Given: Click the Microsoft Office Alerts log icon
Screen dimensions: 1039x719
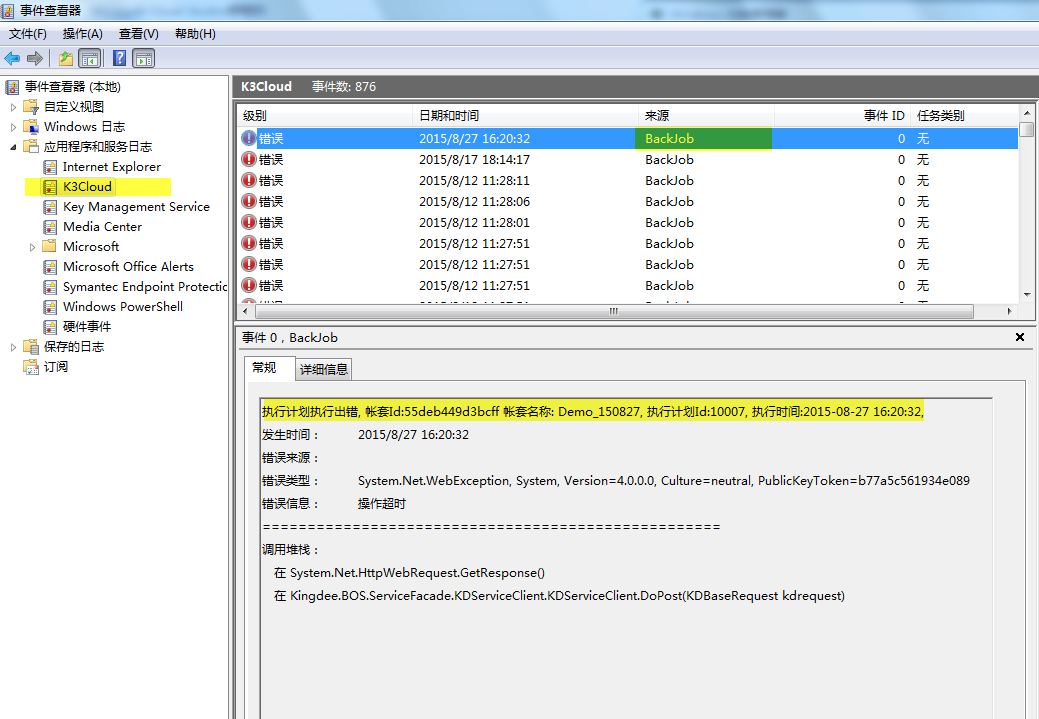Looking at the screenshot, I should click(x=50, y=266).
